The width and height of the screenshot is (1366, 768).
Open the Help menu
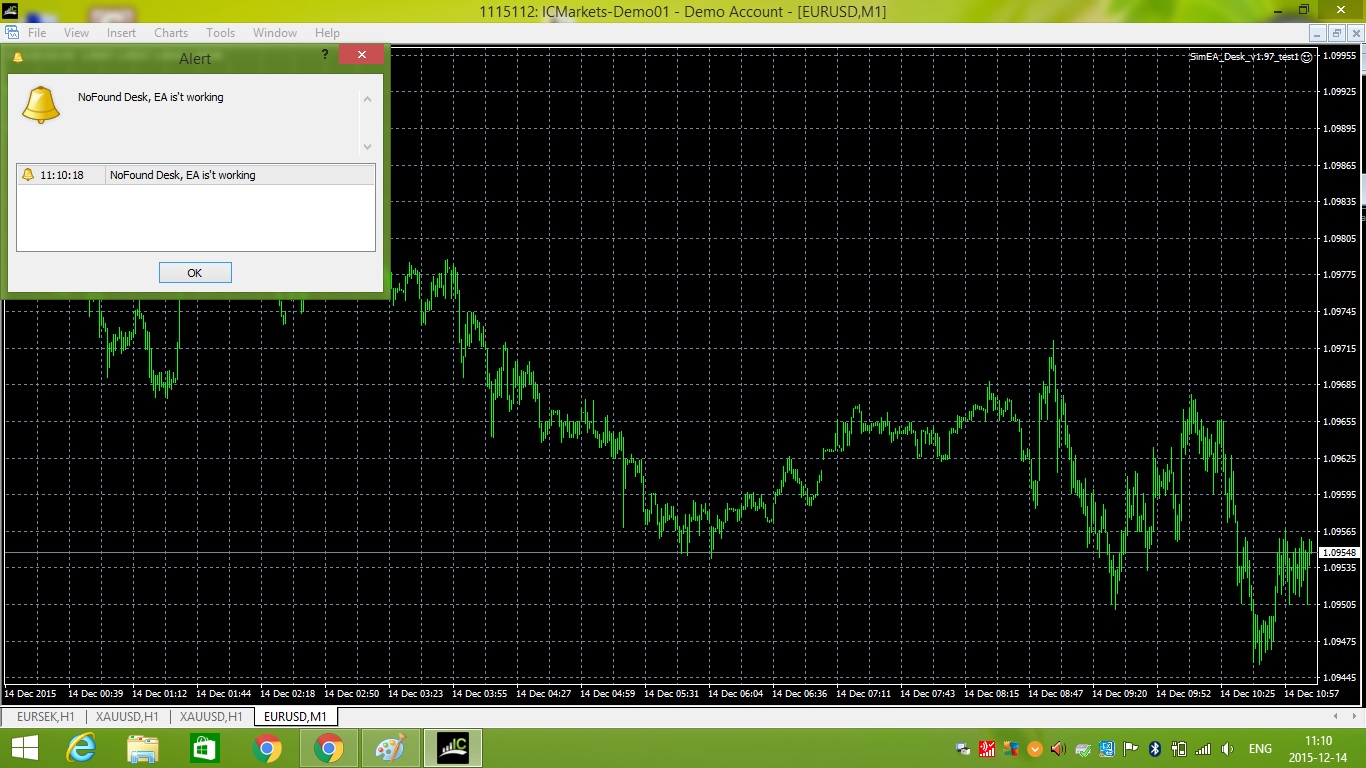click(327, 33)
